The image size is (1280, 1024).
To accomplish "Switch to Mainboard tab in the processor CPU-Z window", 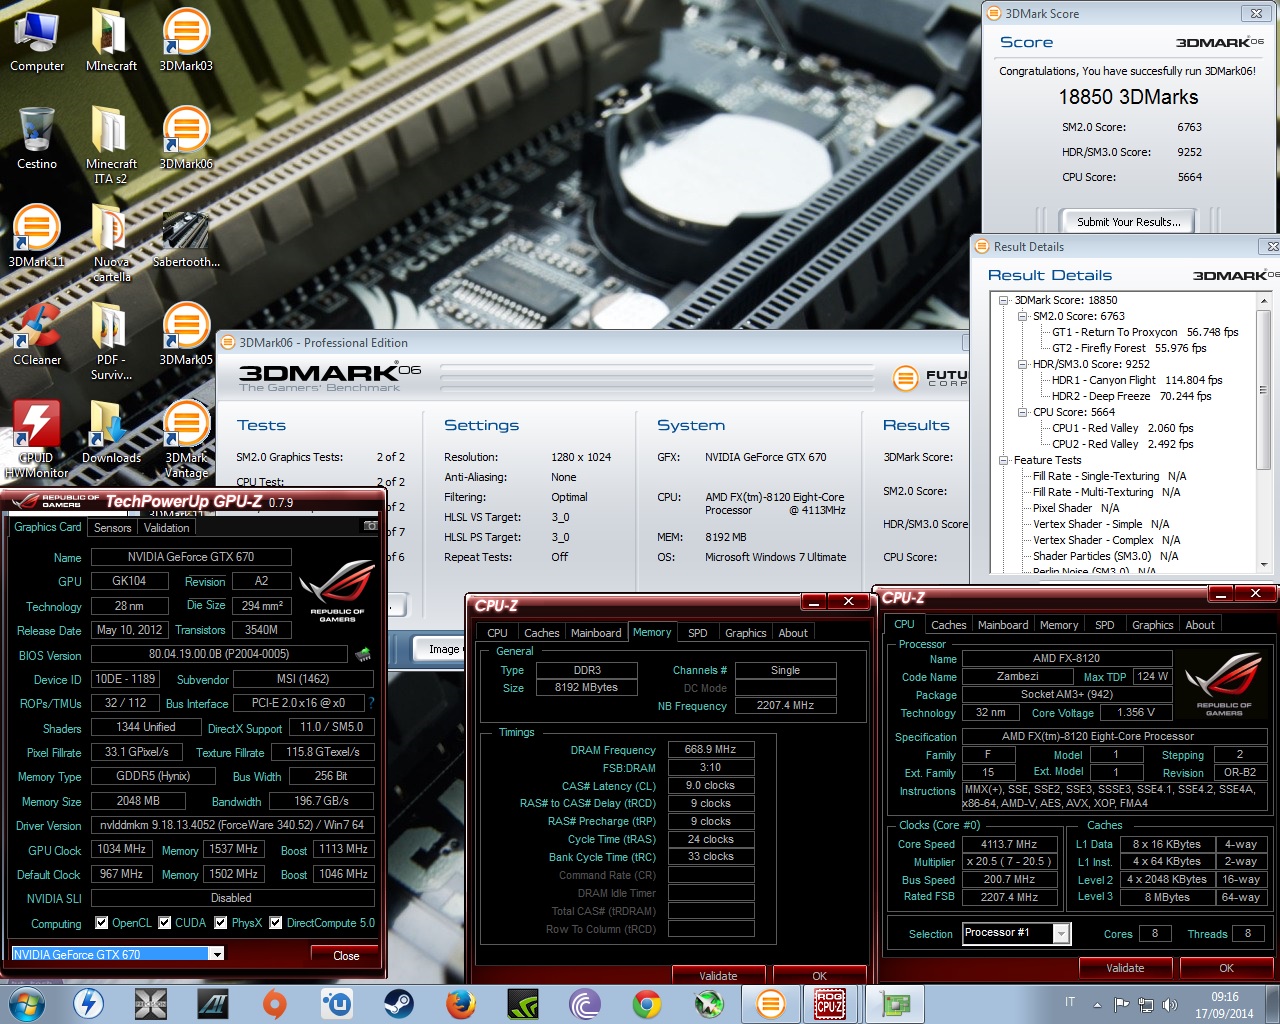I will coord(1003,625).
